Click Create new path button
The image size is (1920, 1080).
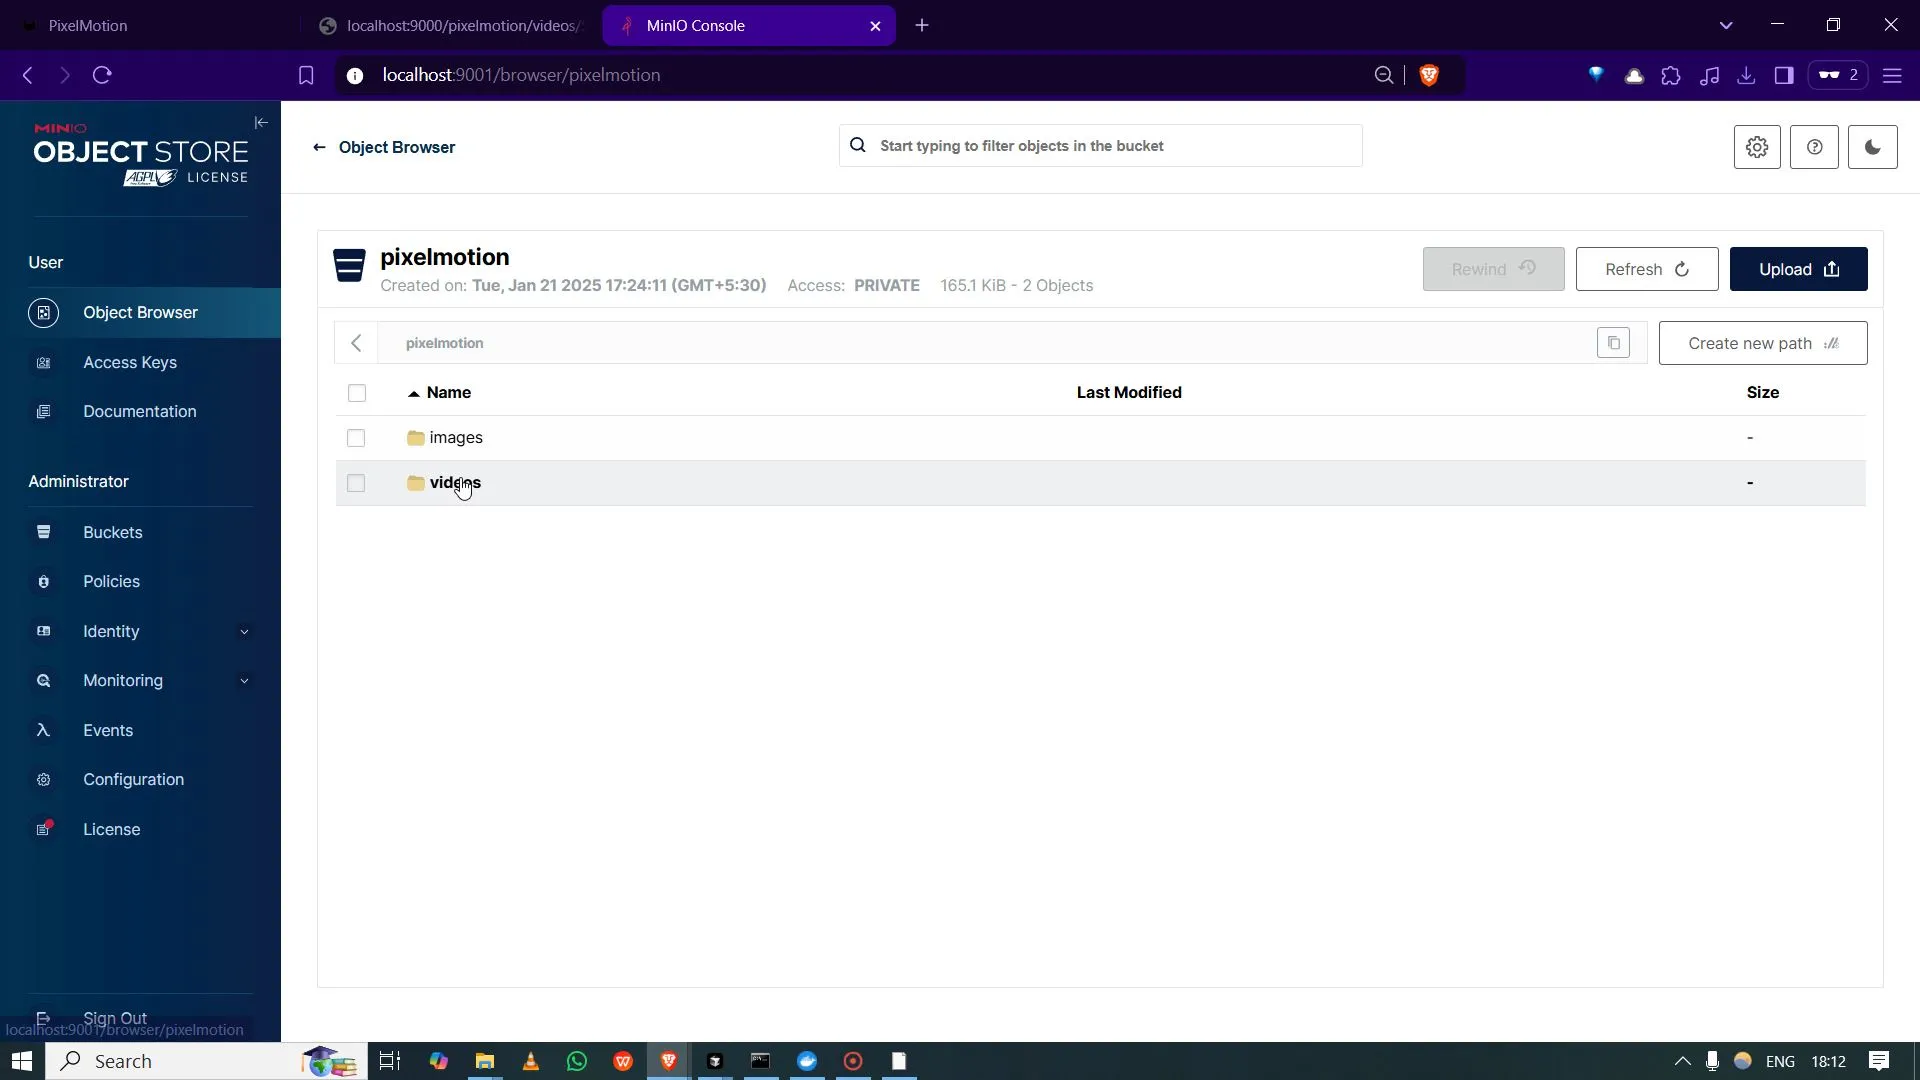pyautogui.click(x=1762, y=343)
